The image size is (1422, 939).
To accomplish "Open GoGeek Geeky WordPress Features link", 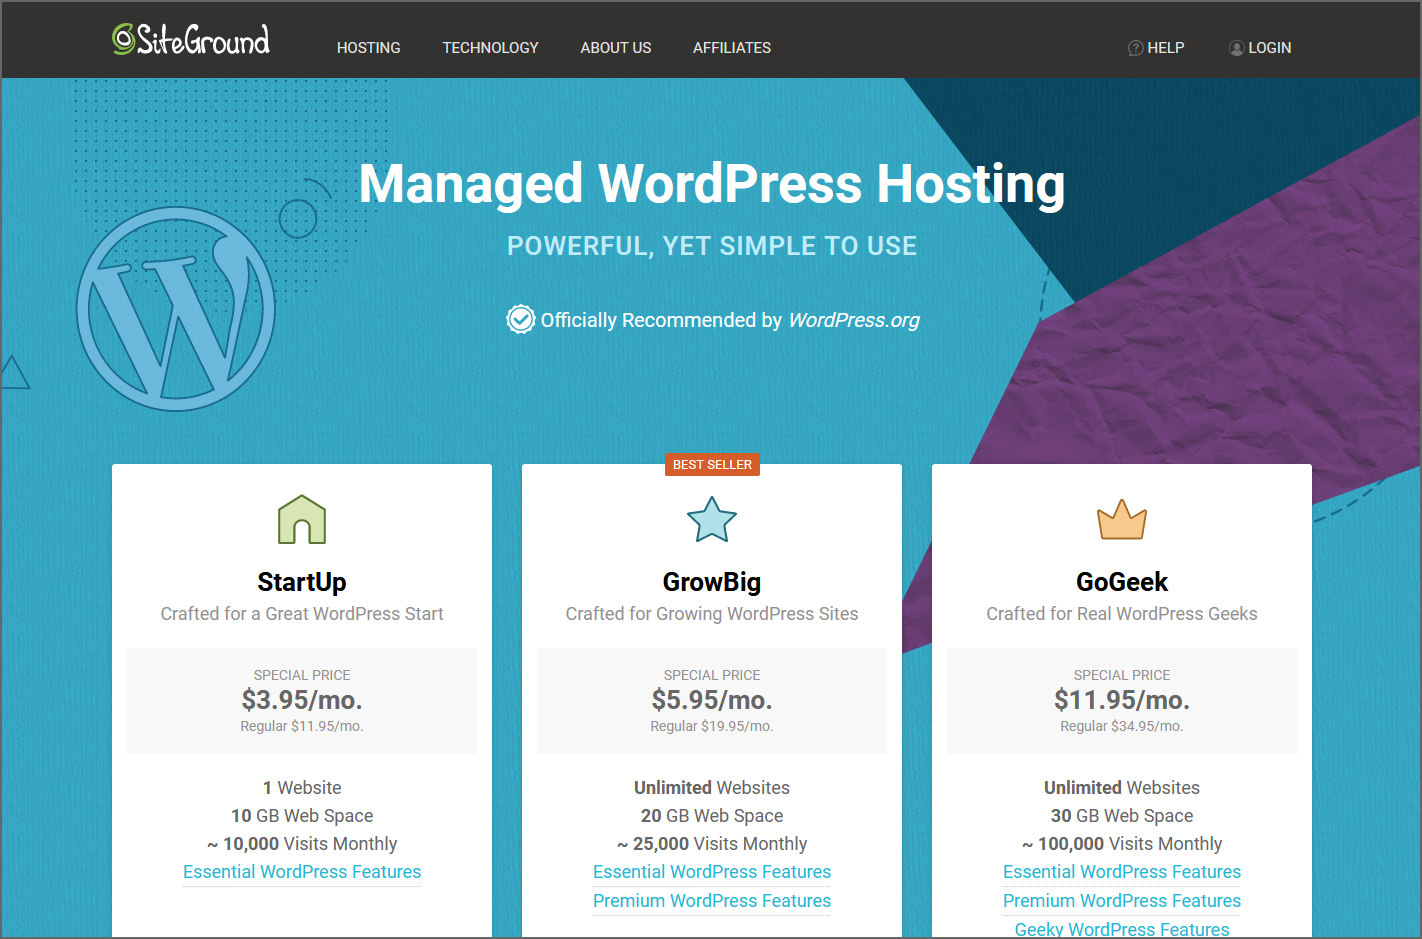I will tap(1122, 929).
